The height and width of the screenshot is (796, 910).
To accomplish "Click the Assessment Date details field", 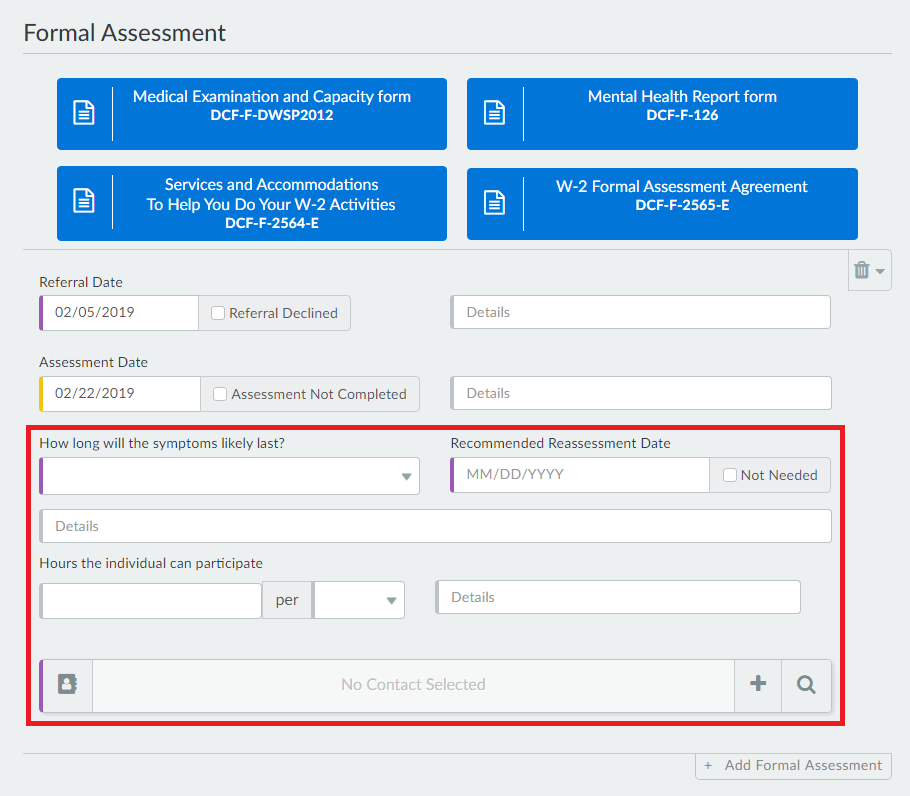I will [x=641, y=393].
